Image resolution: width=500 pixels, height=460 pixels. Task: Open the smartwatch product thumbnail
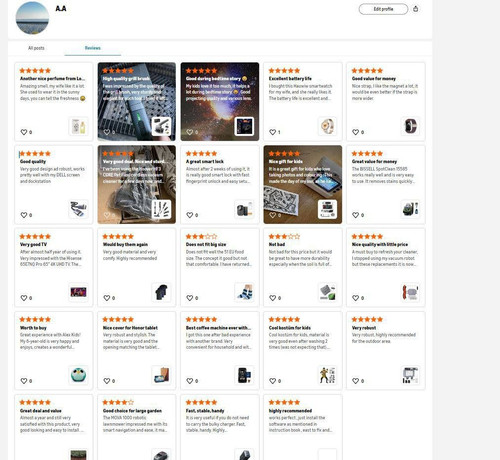coord(327,126)
